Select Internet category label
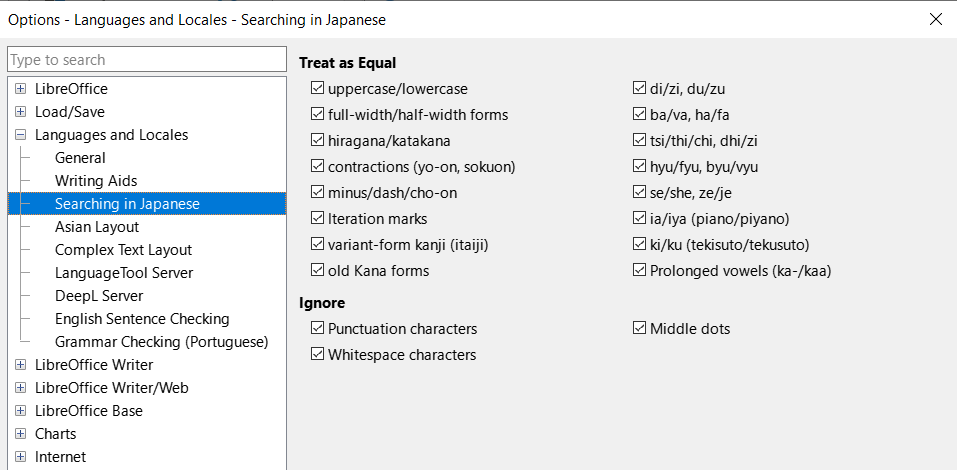 pos(60,457)
